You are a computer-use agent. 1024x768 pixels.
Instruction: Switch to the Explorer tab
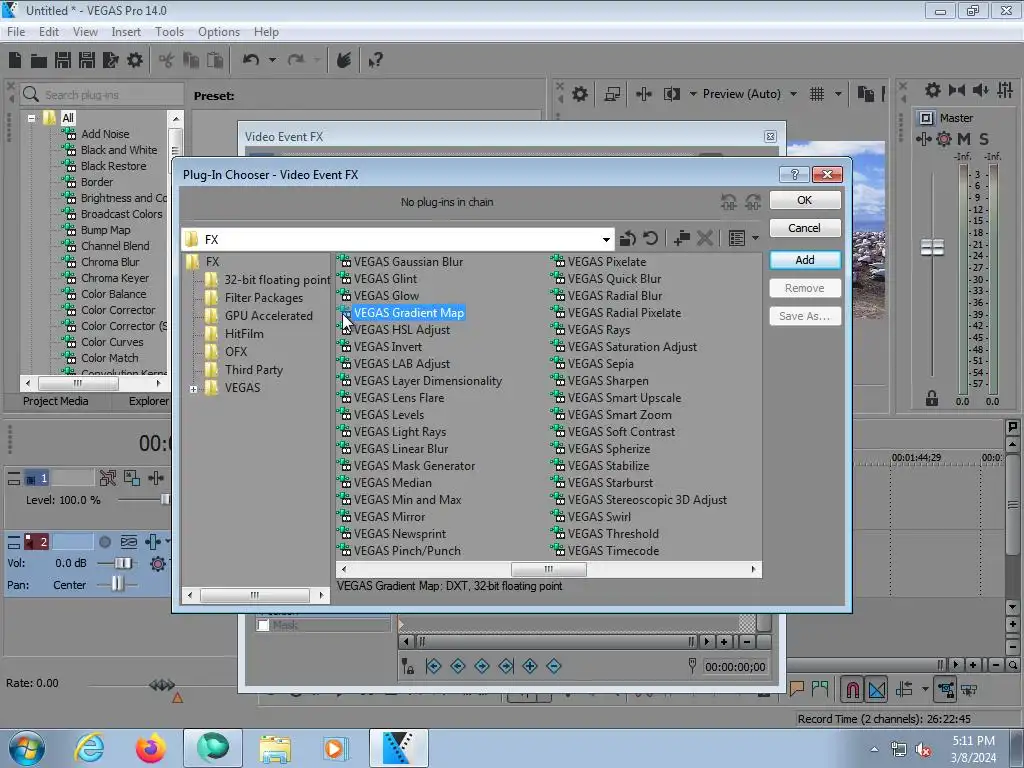tap(149, 401)
